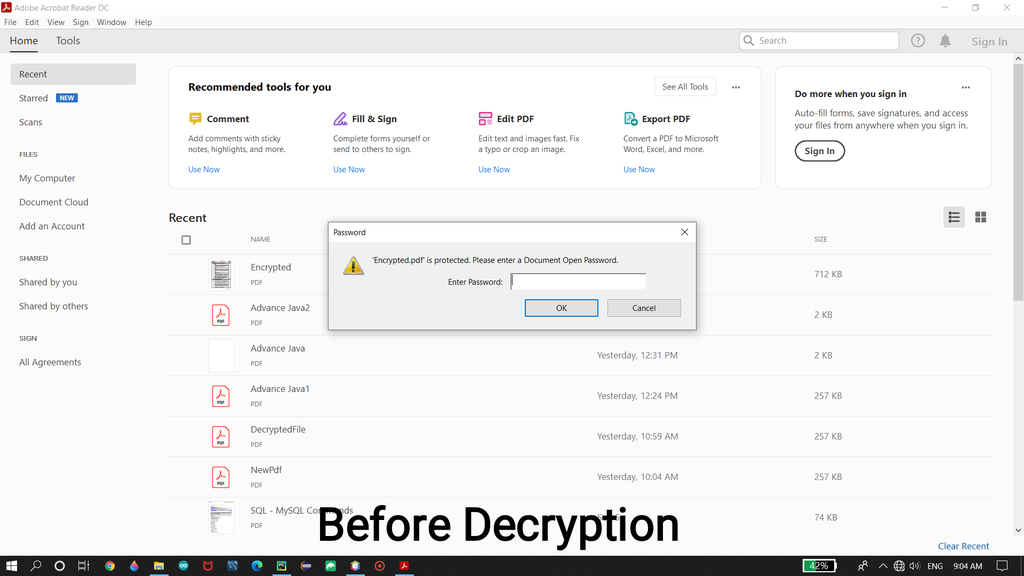The height and width of the screenshot is (576, 1024).
Task: Open PyCharm from the taskbar
Action: 281,566
